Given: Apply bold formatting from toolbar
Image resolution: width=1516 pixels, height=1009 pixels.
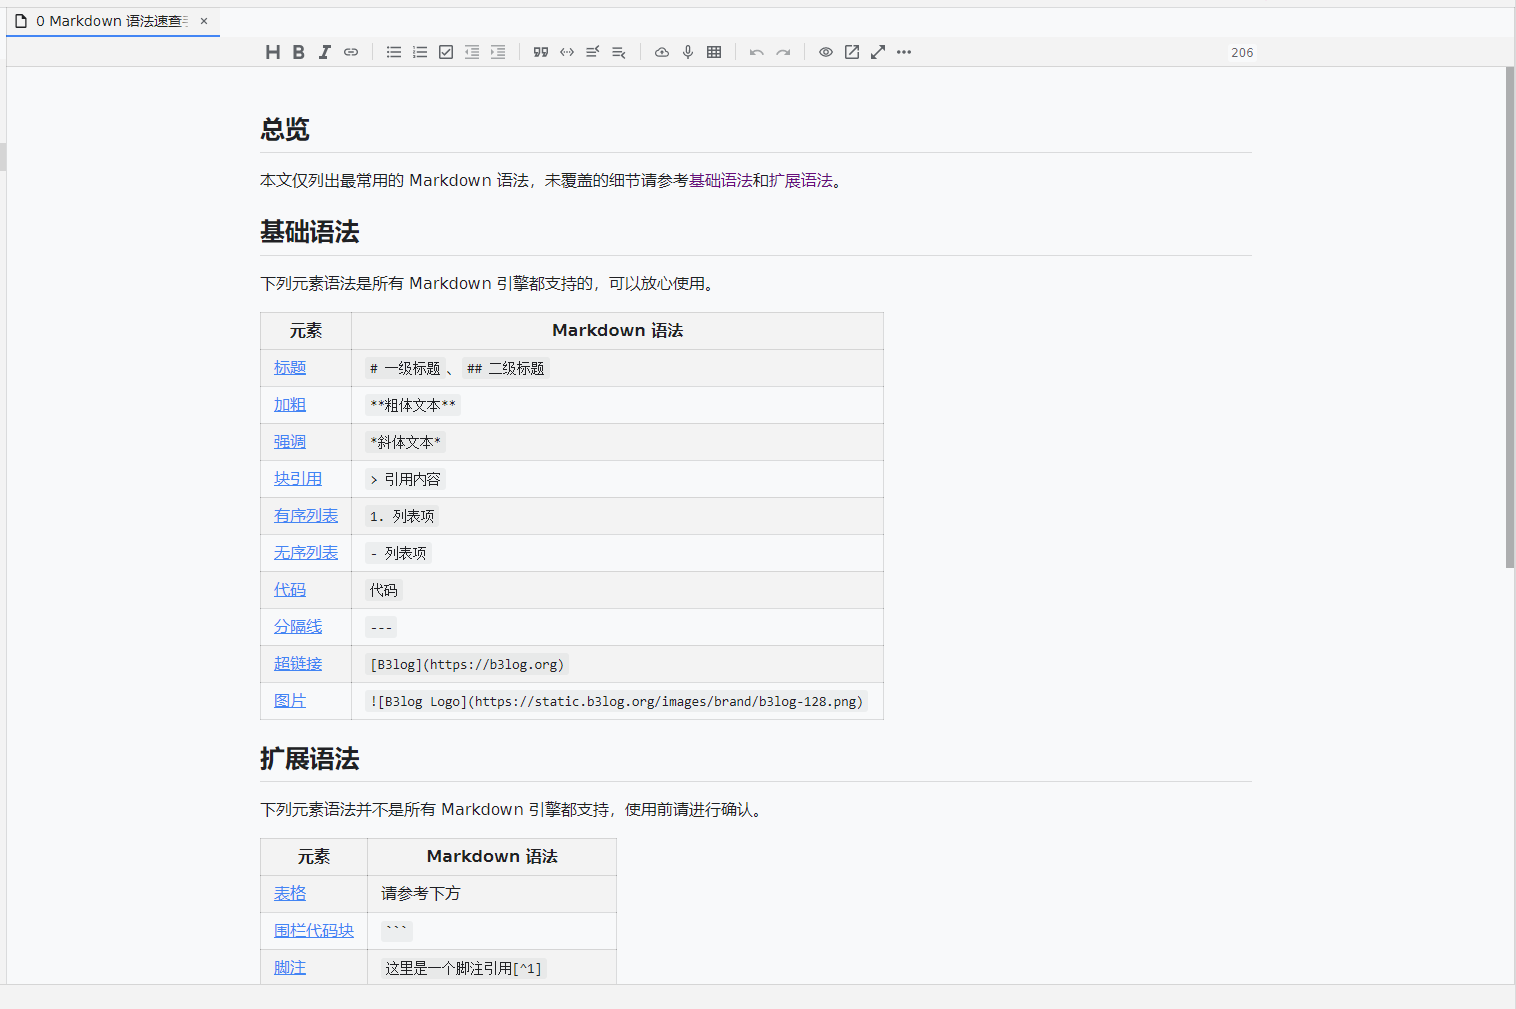Looking at the screenshot, I should 298,52.
